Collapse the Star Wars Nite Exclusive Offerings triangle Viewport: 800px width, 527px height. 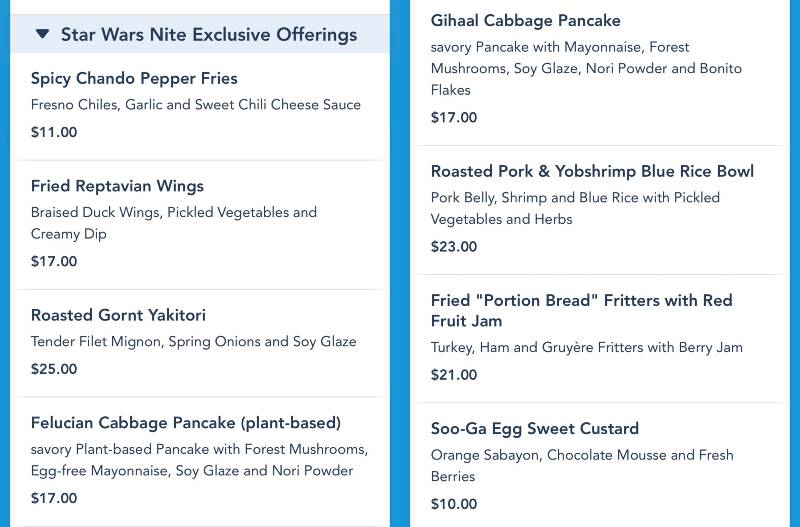pyautogui.click(x=42, y=34)
